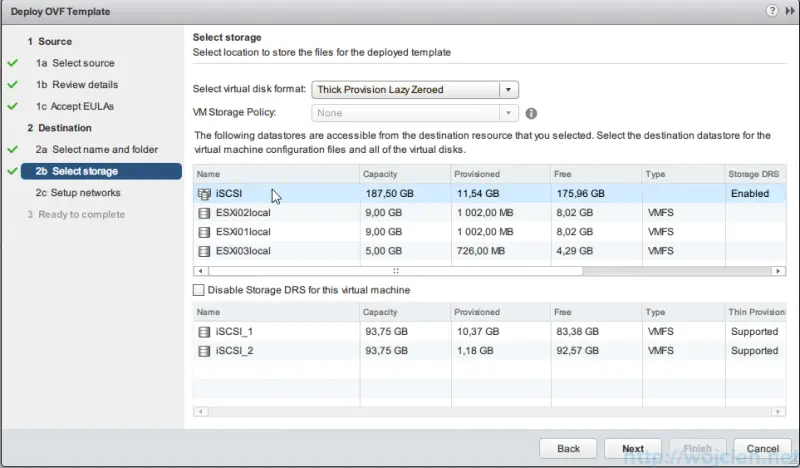
Task: Open the VM Storage Policy dropdown arrow
Action: click(508, 113)
